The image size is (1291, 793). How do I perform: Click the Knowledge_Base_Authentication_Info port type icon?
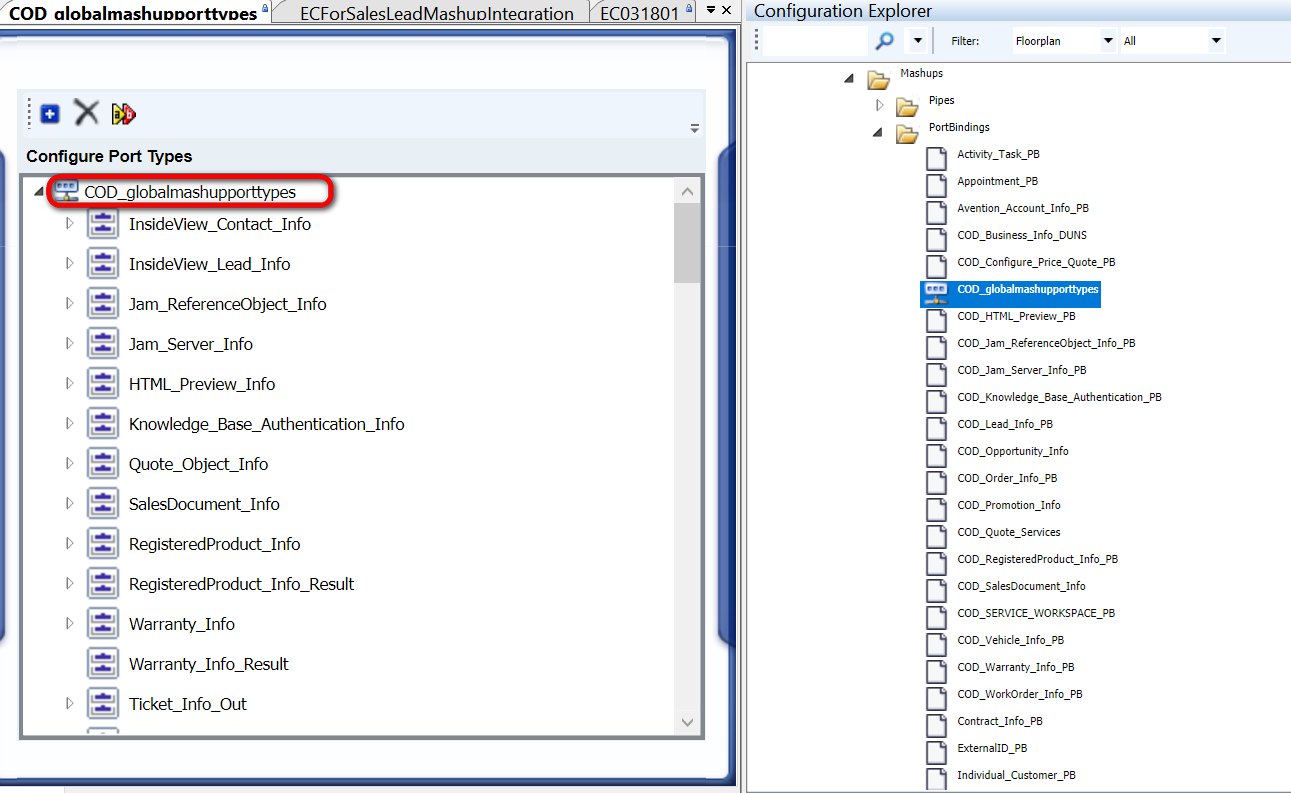tap(103, 424)
